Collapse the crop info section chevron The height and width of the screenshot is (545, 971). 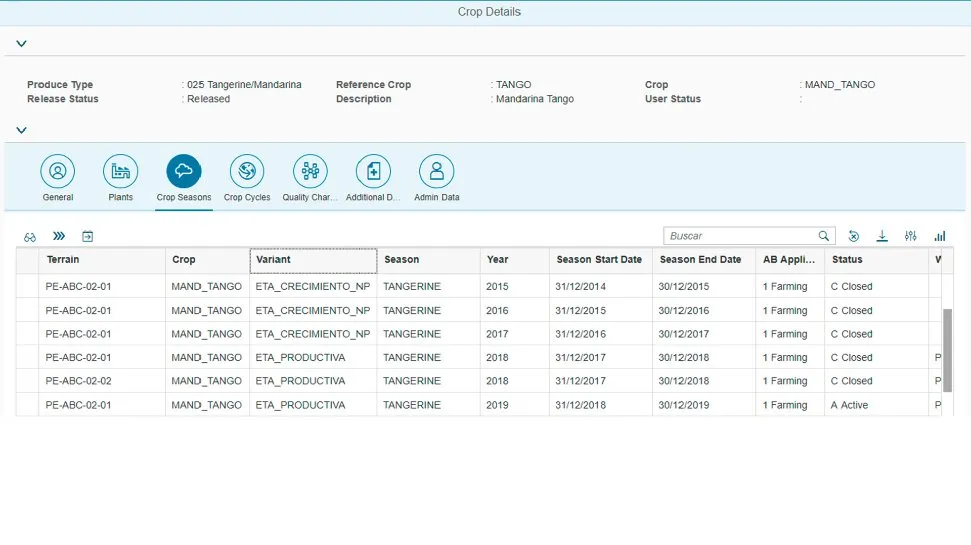21,130
